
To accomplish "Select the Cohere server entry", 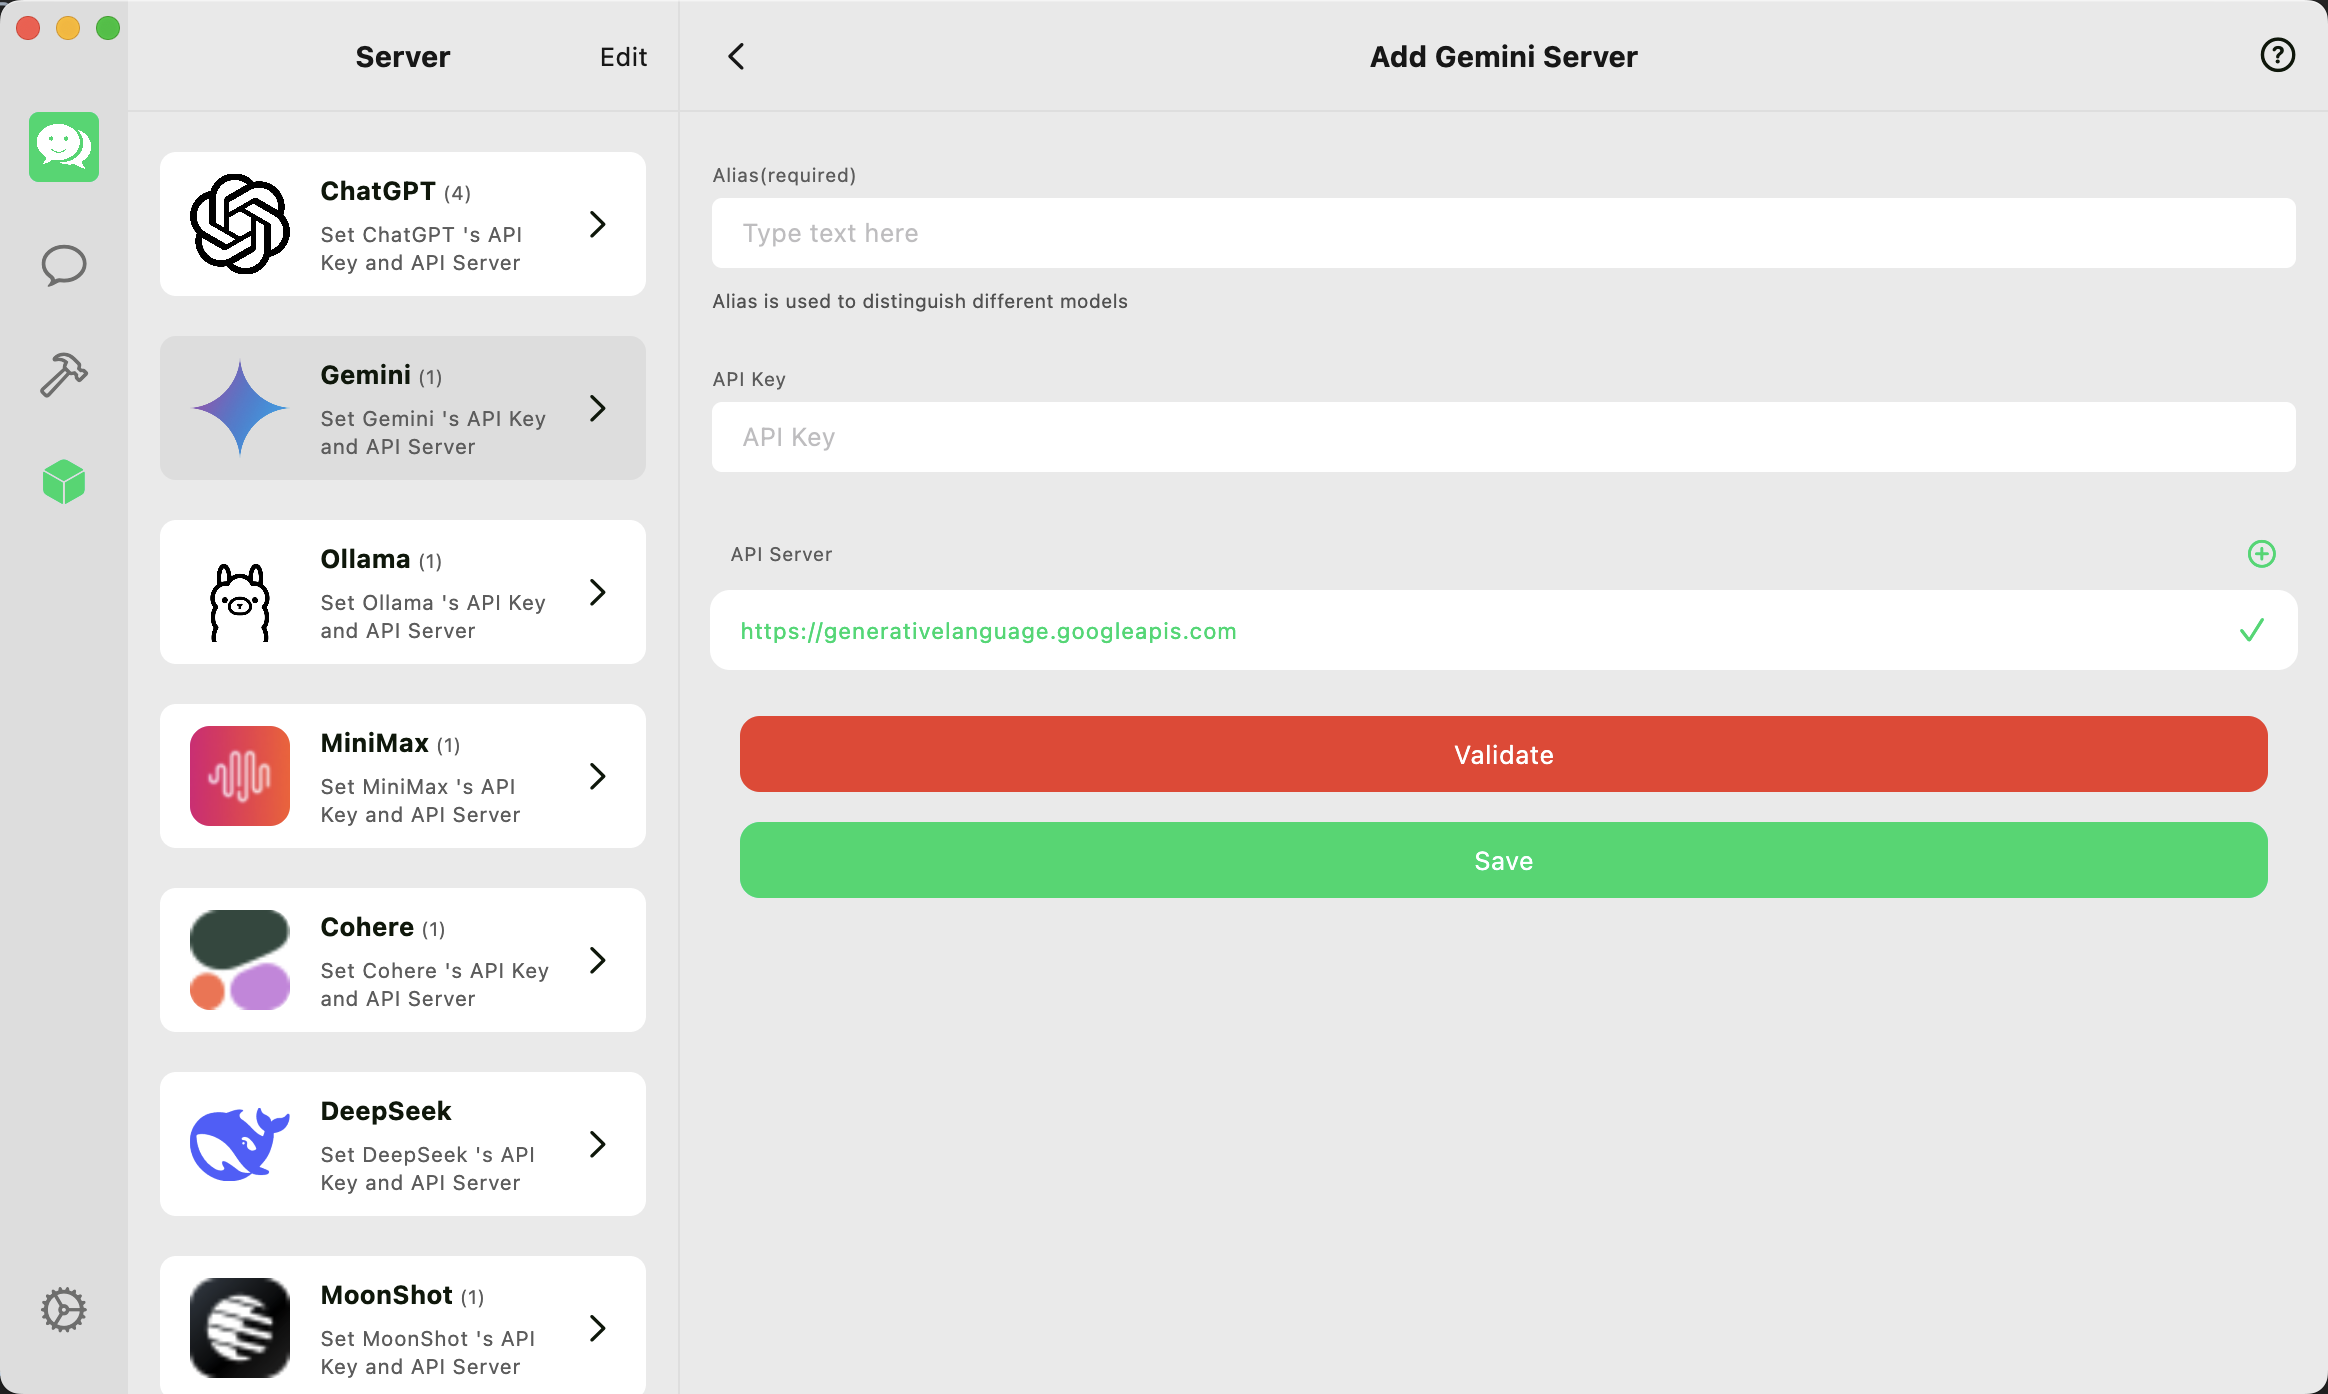I will click(x=402, y=960).
